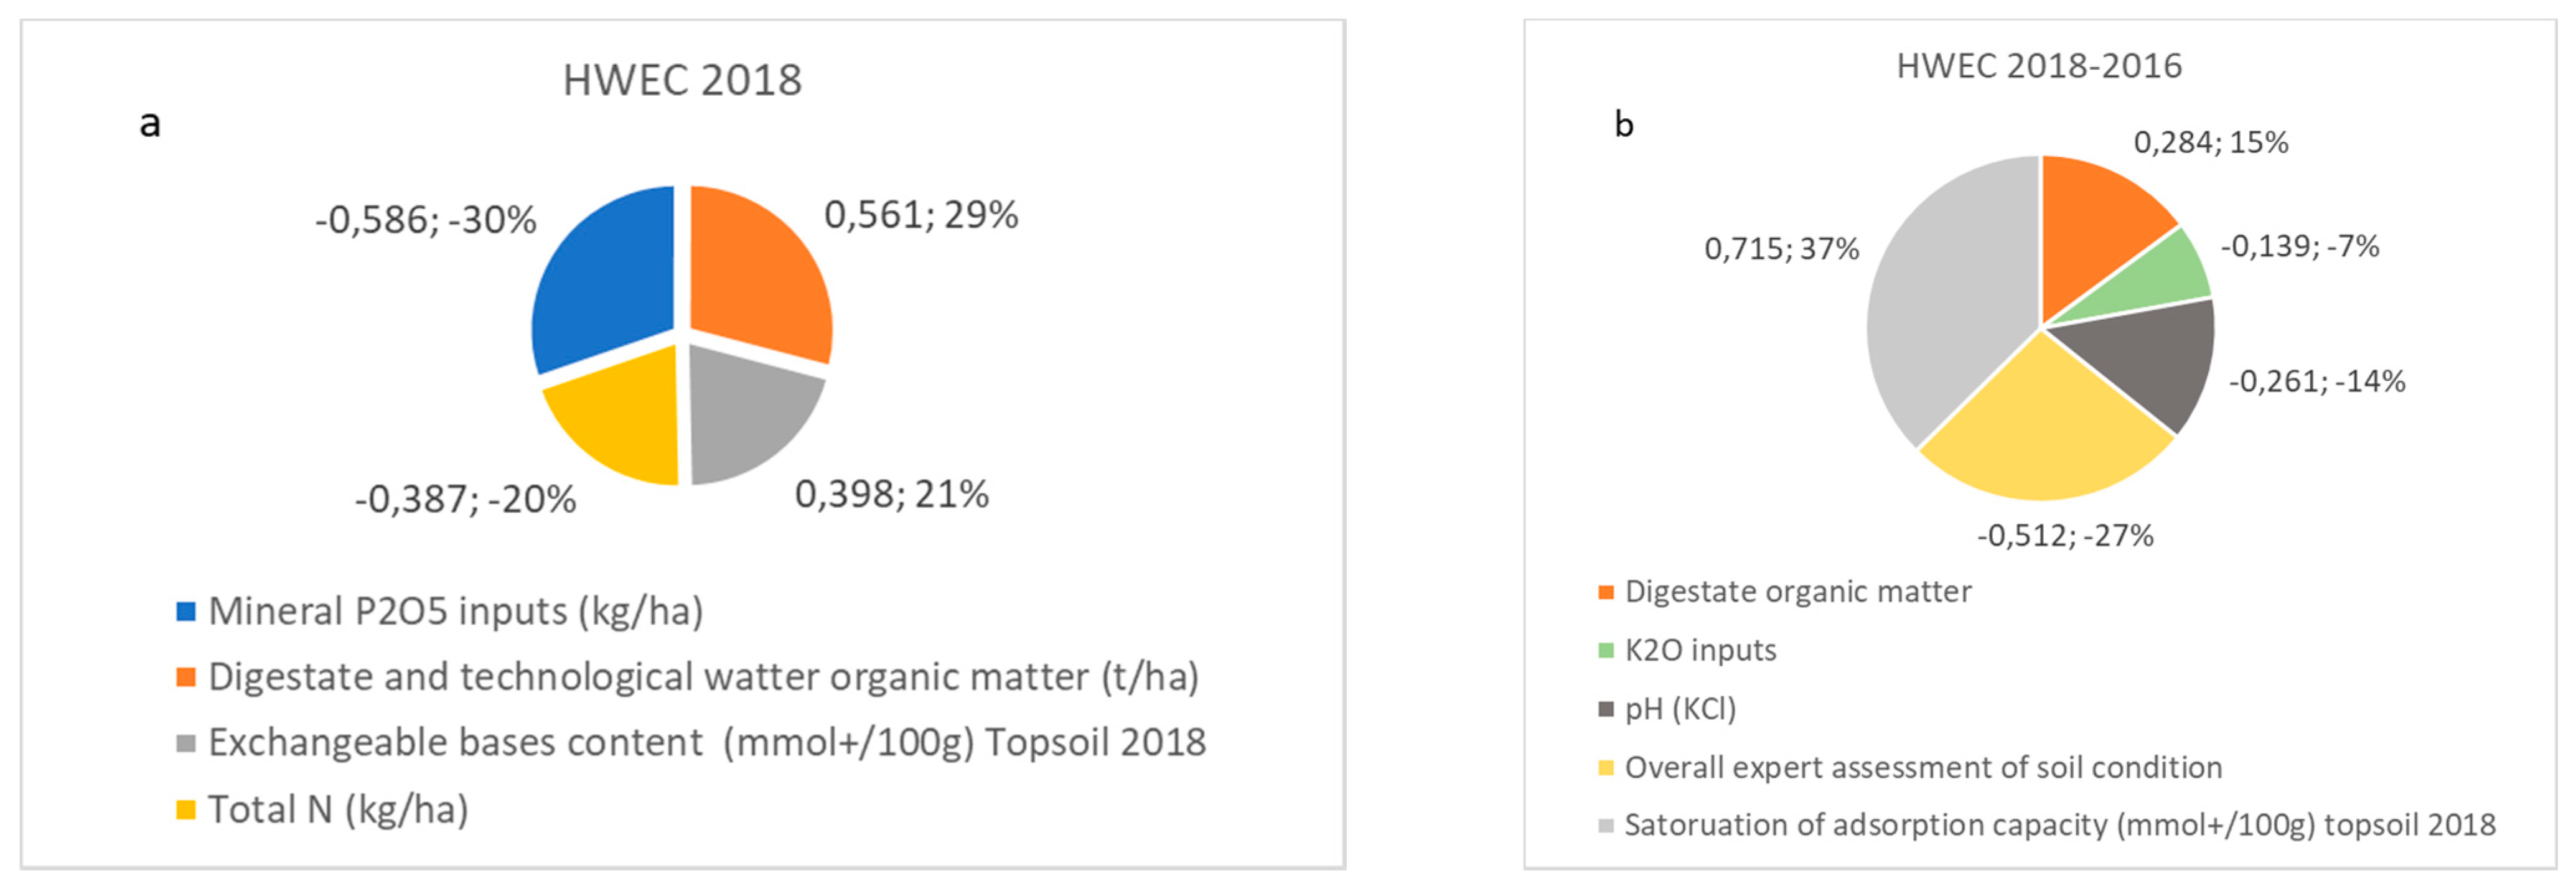Click the blue Mineral P2O5 legend swatch
2576x886 pixels.
[x=186, y=611]
